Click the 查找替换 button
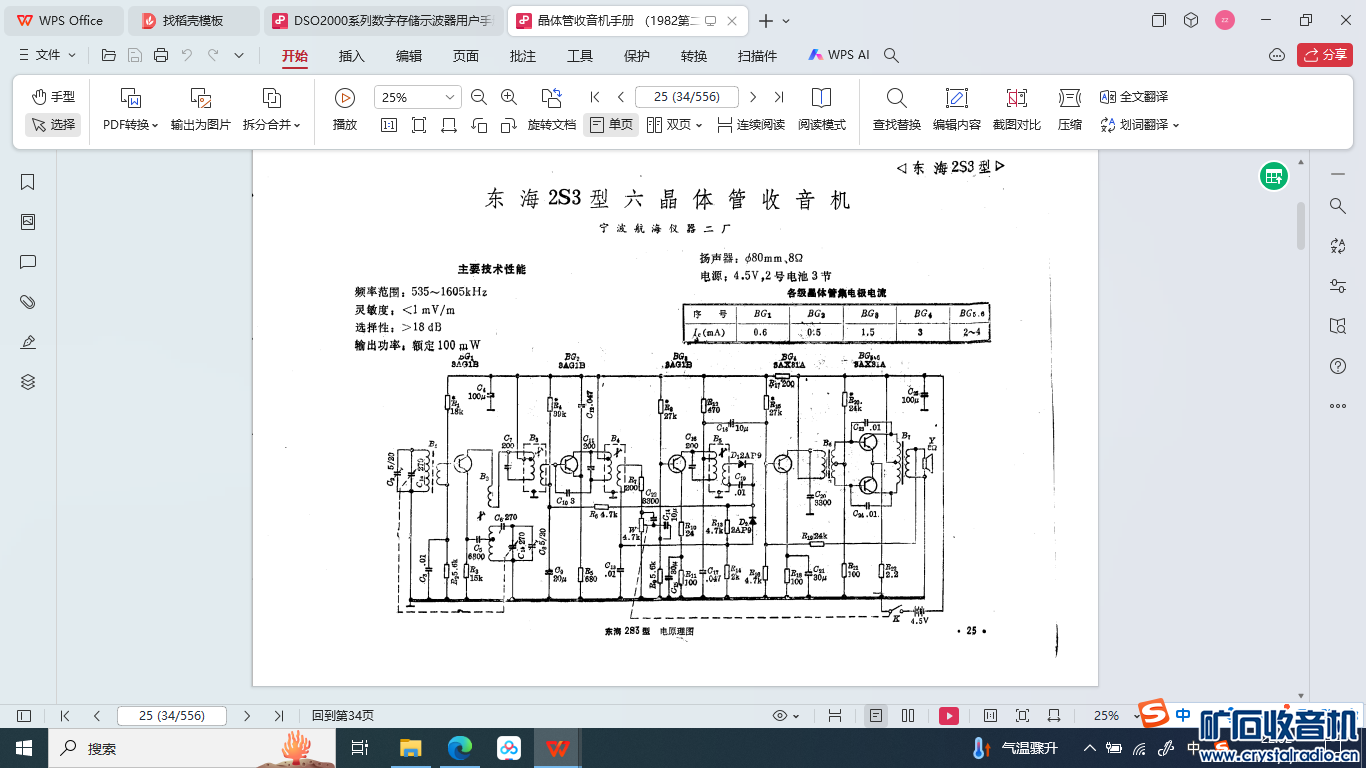 (x=897, y=110)
